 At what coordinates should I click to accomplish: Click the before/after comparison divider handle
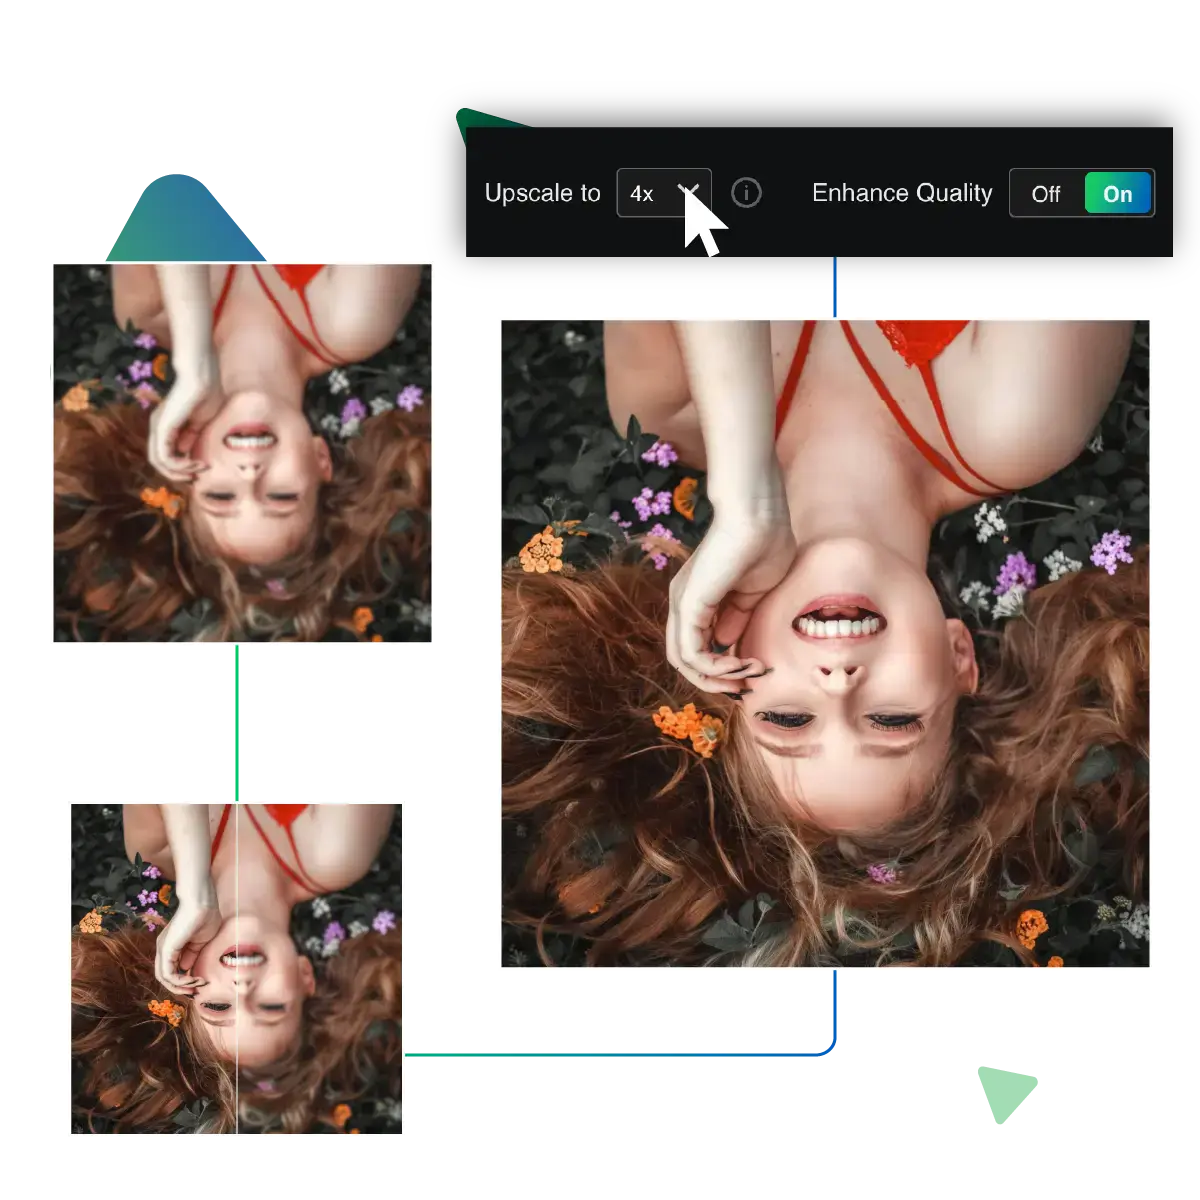point(236,968)
